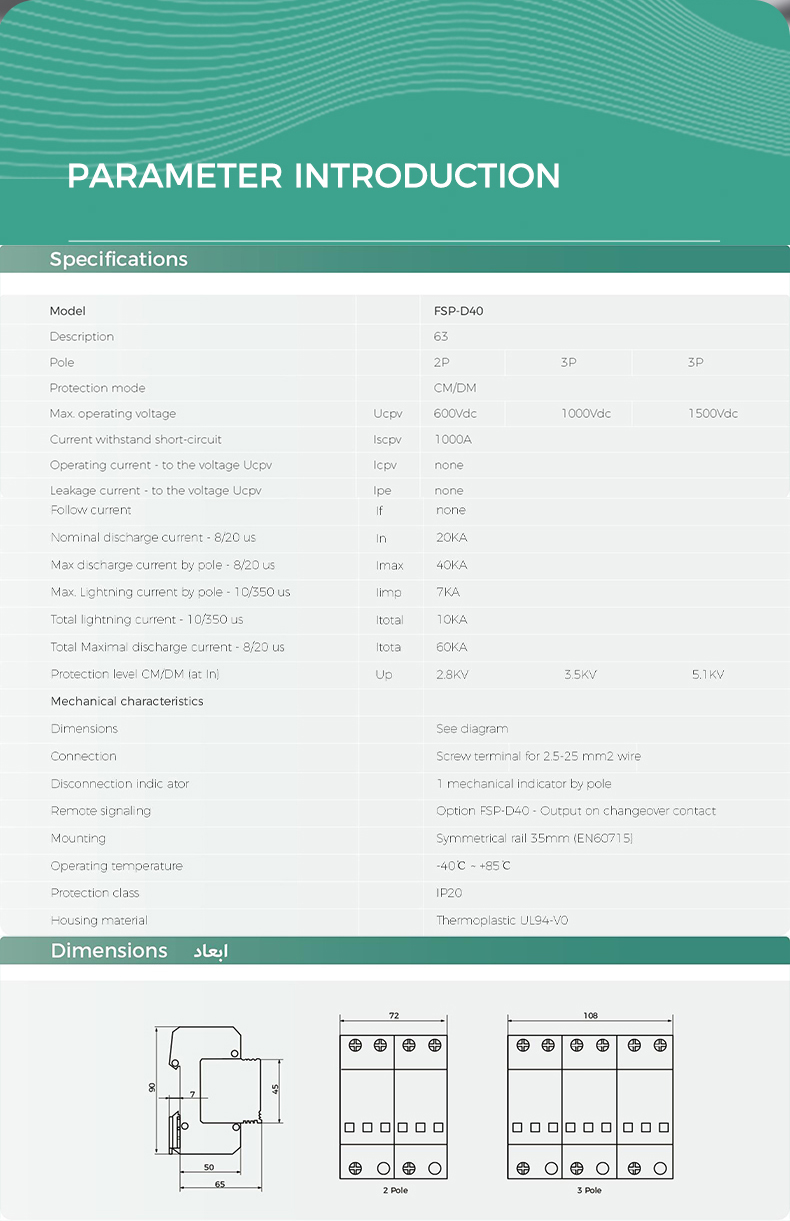Click the -40℃ ~ +85℃ temperature value

473,866
